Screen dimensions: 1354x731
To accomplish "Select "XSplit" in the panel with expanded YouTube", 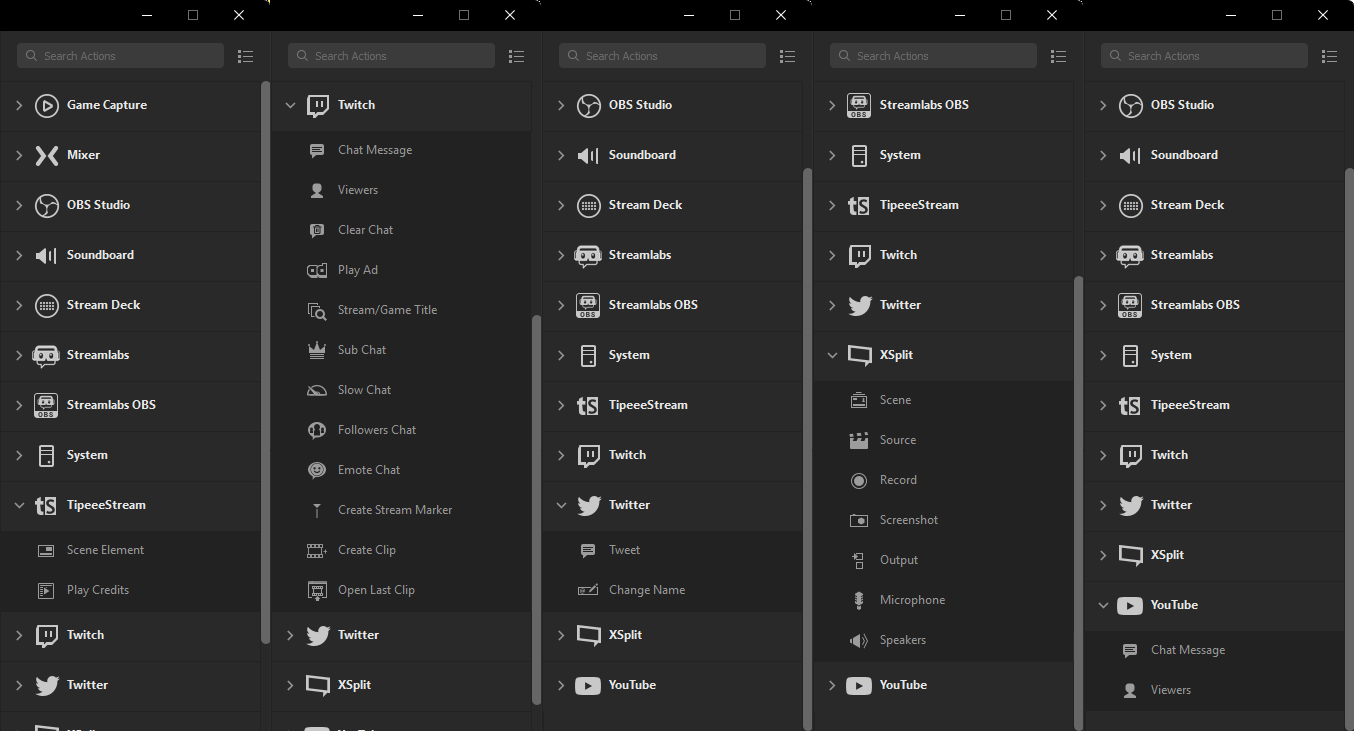I will coord(1167,555).
